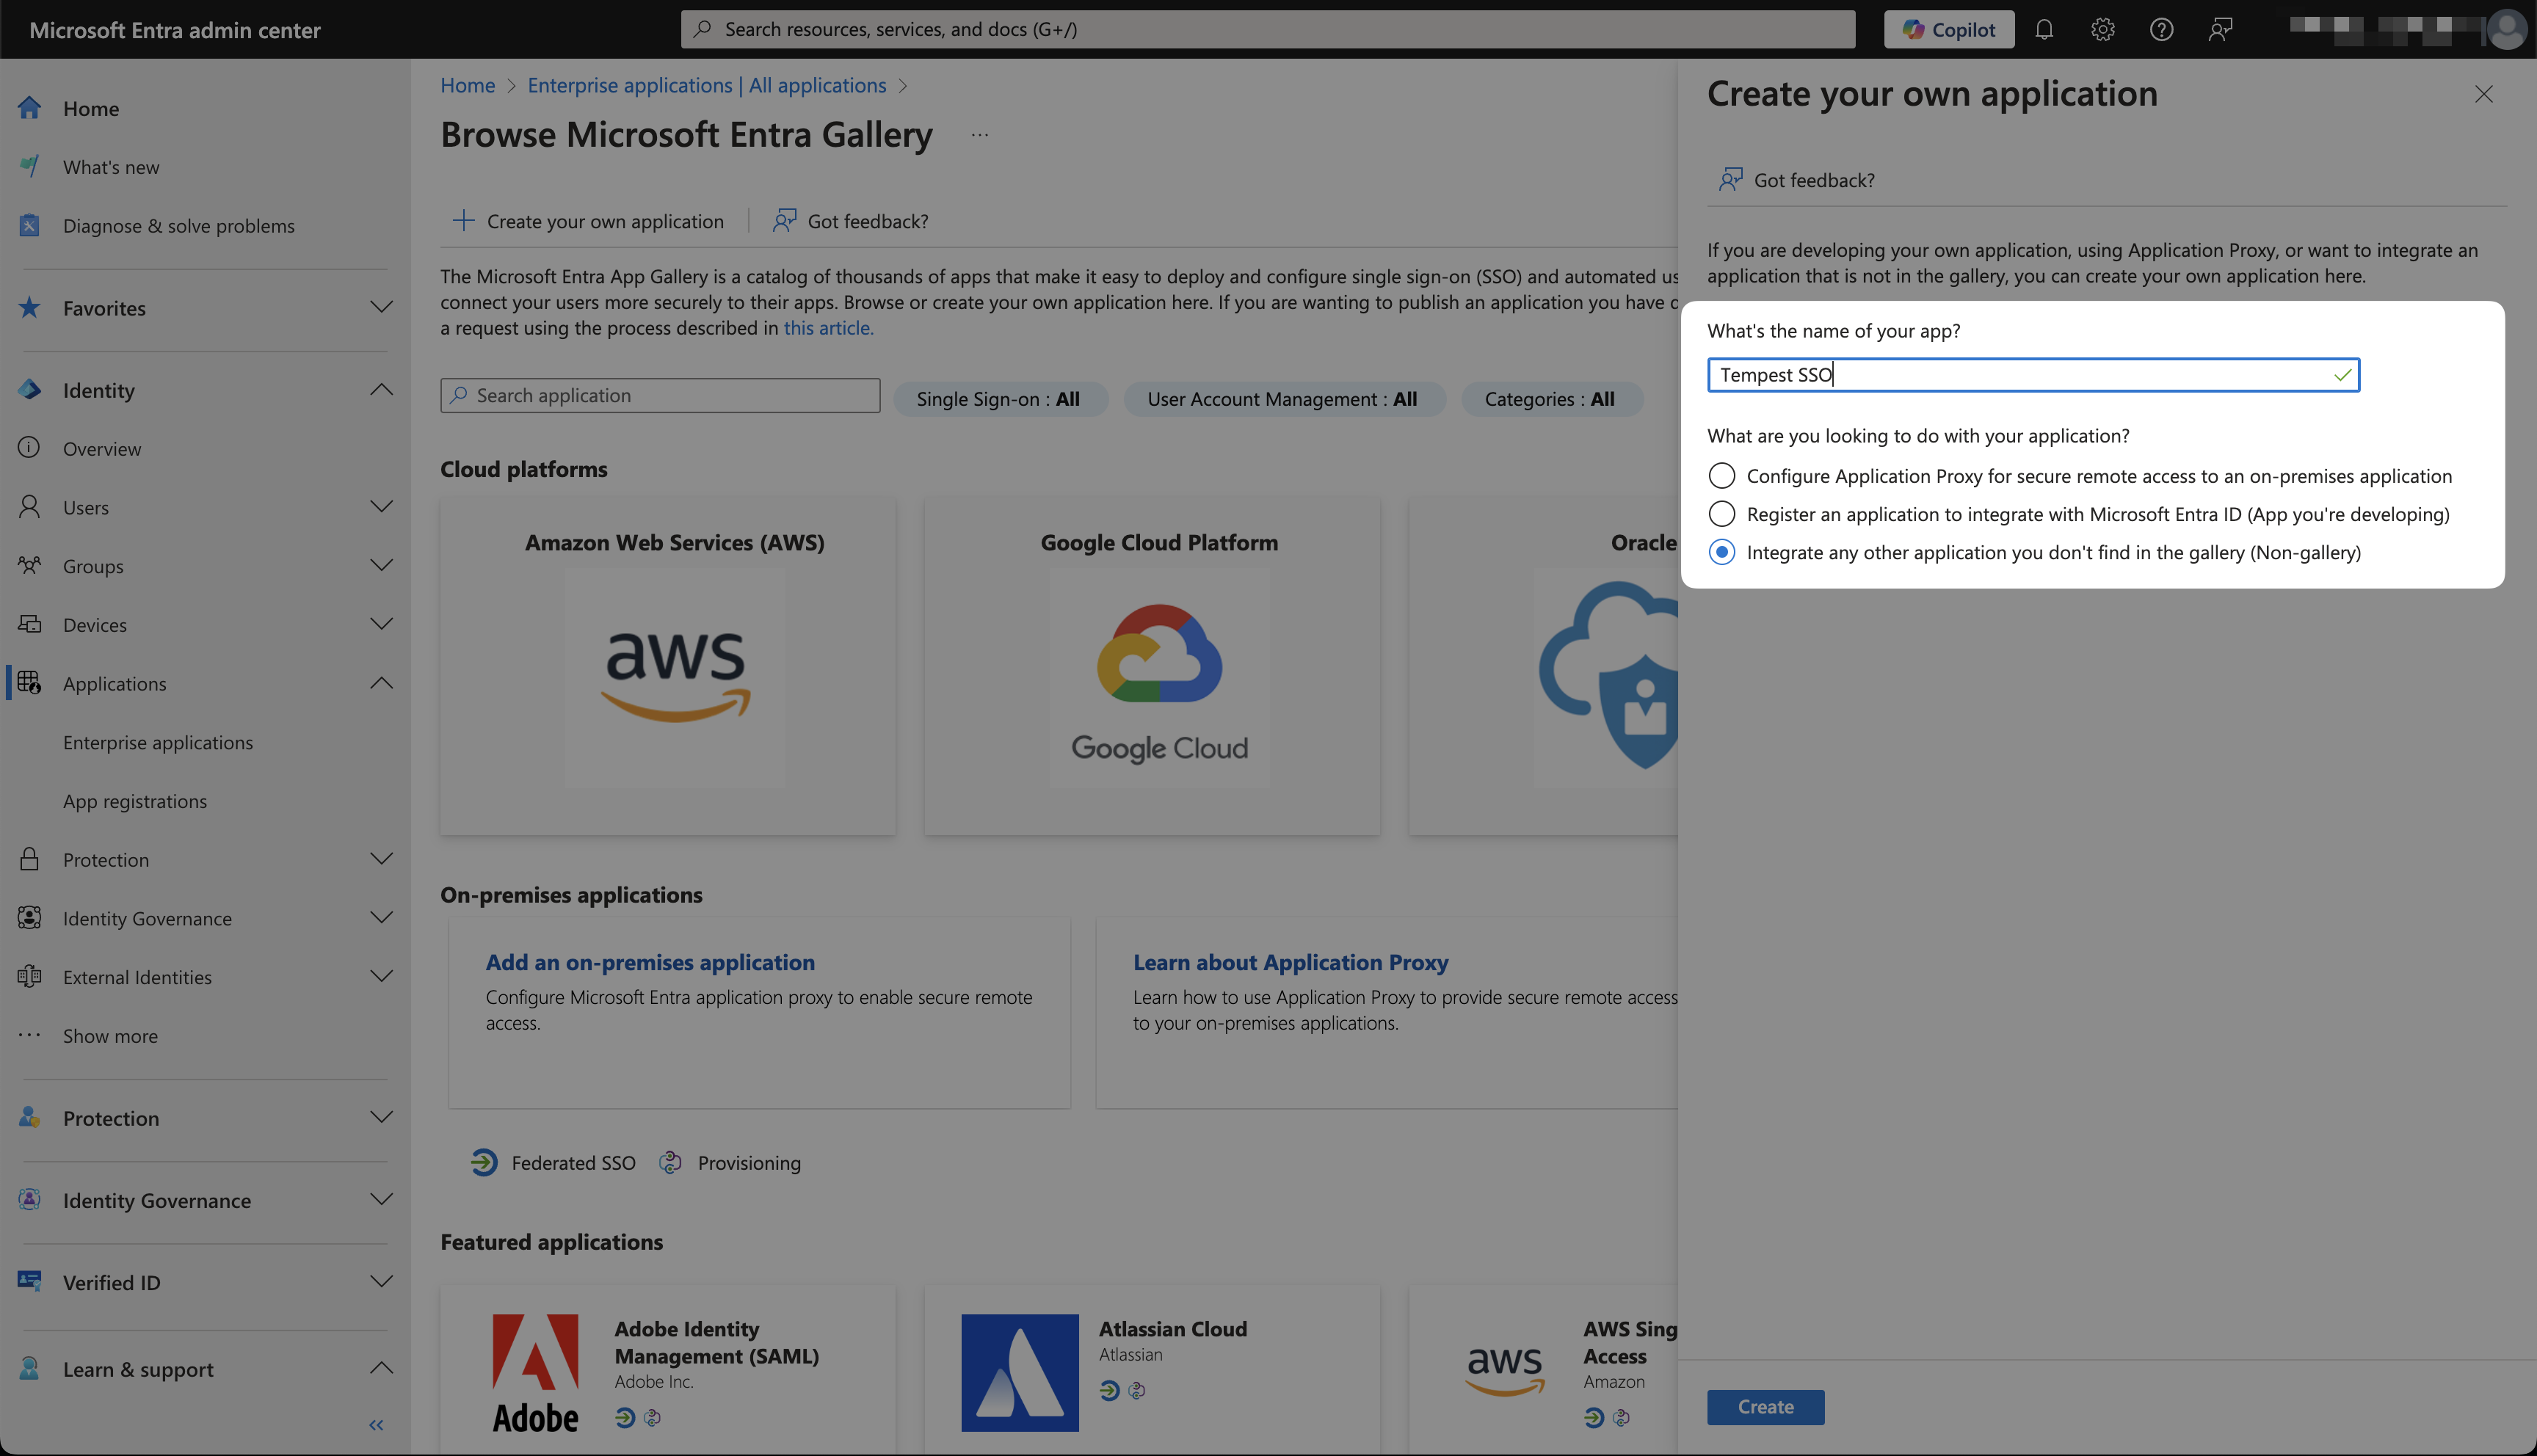The image size is (2537, 1456).
Task: Open the settings gear icon
Action: pos(2102,29)
